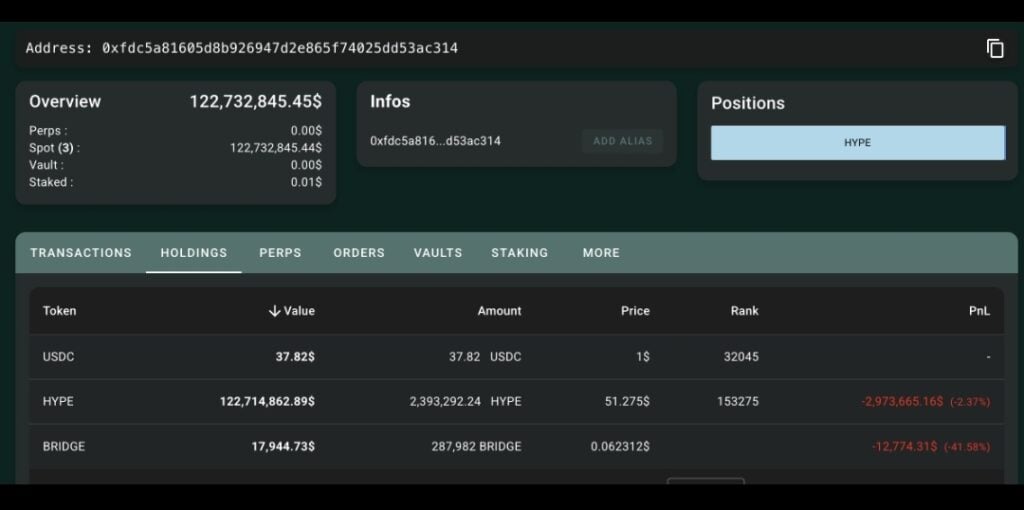Sort by Value using the down arrow
The height and width of the screenshot is (510, 1024).
(x=274, y=311)
